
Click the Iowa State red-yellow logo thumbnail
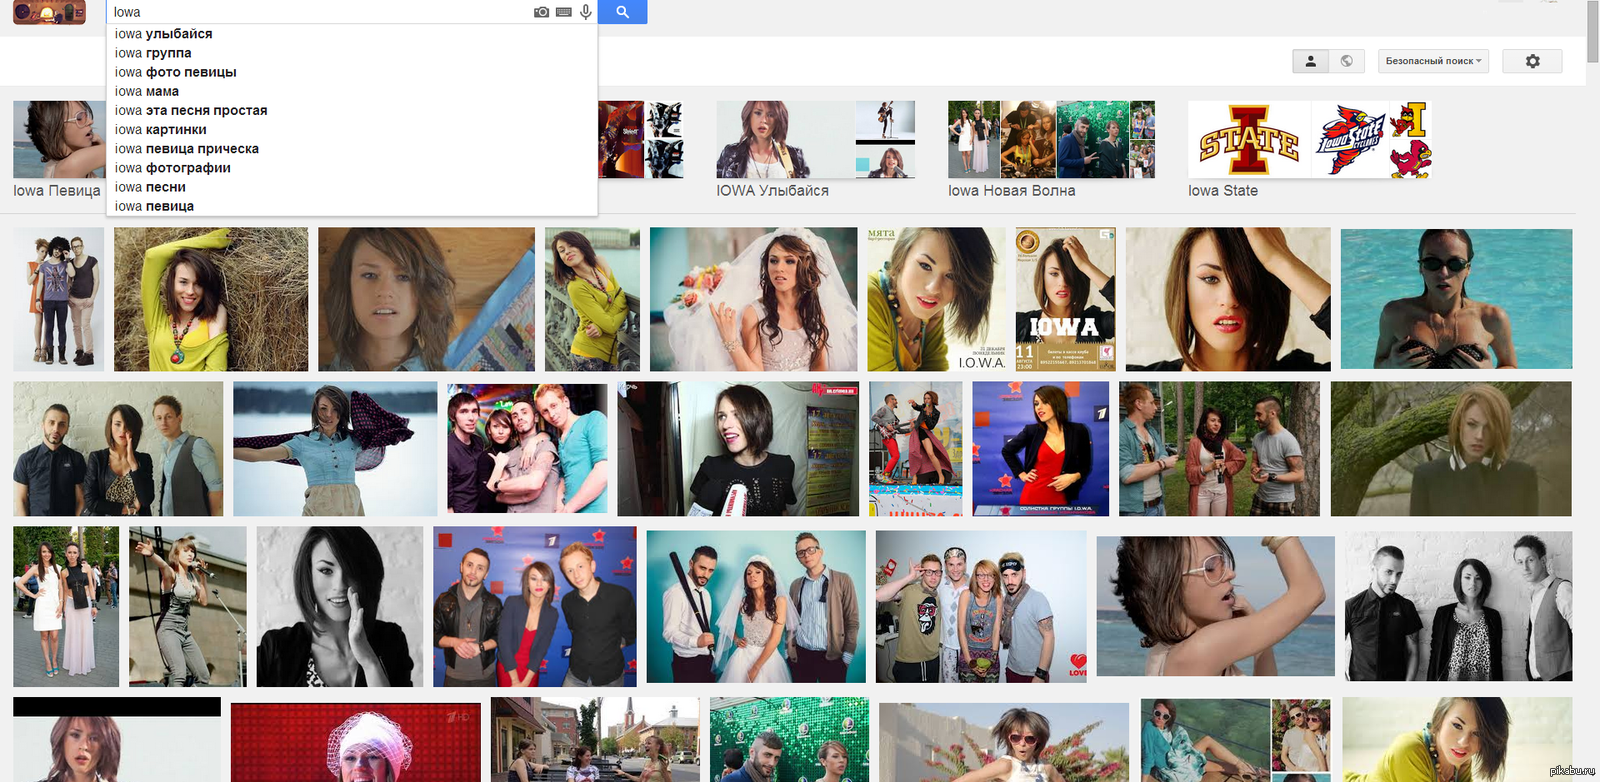coord(1249,140)
